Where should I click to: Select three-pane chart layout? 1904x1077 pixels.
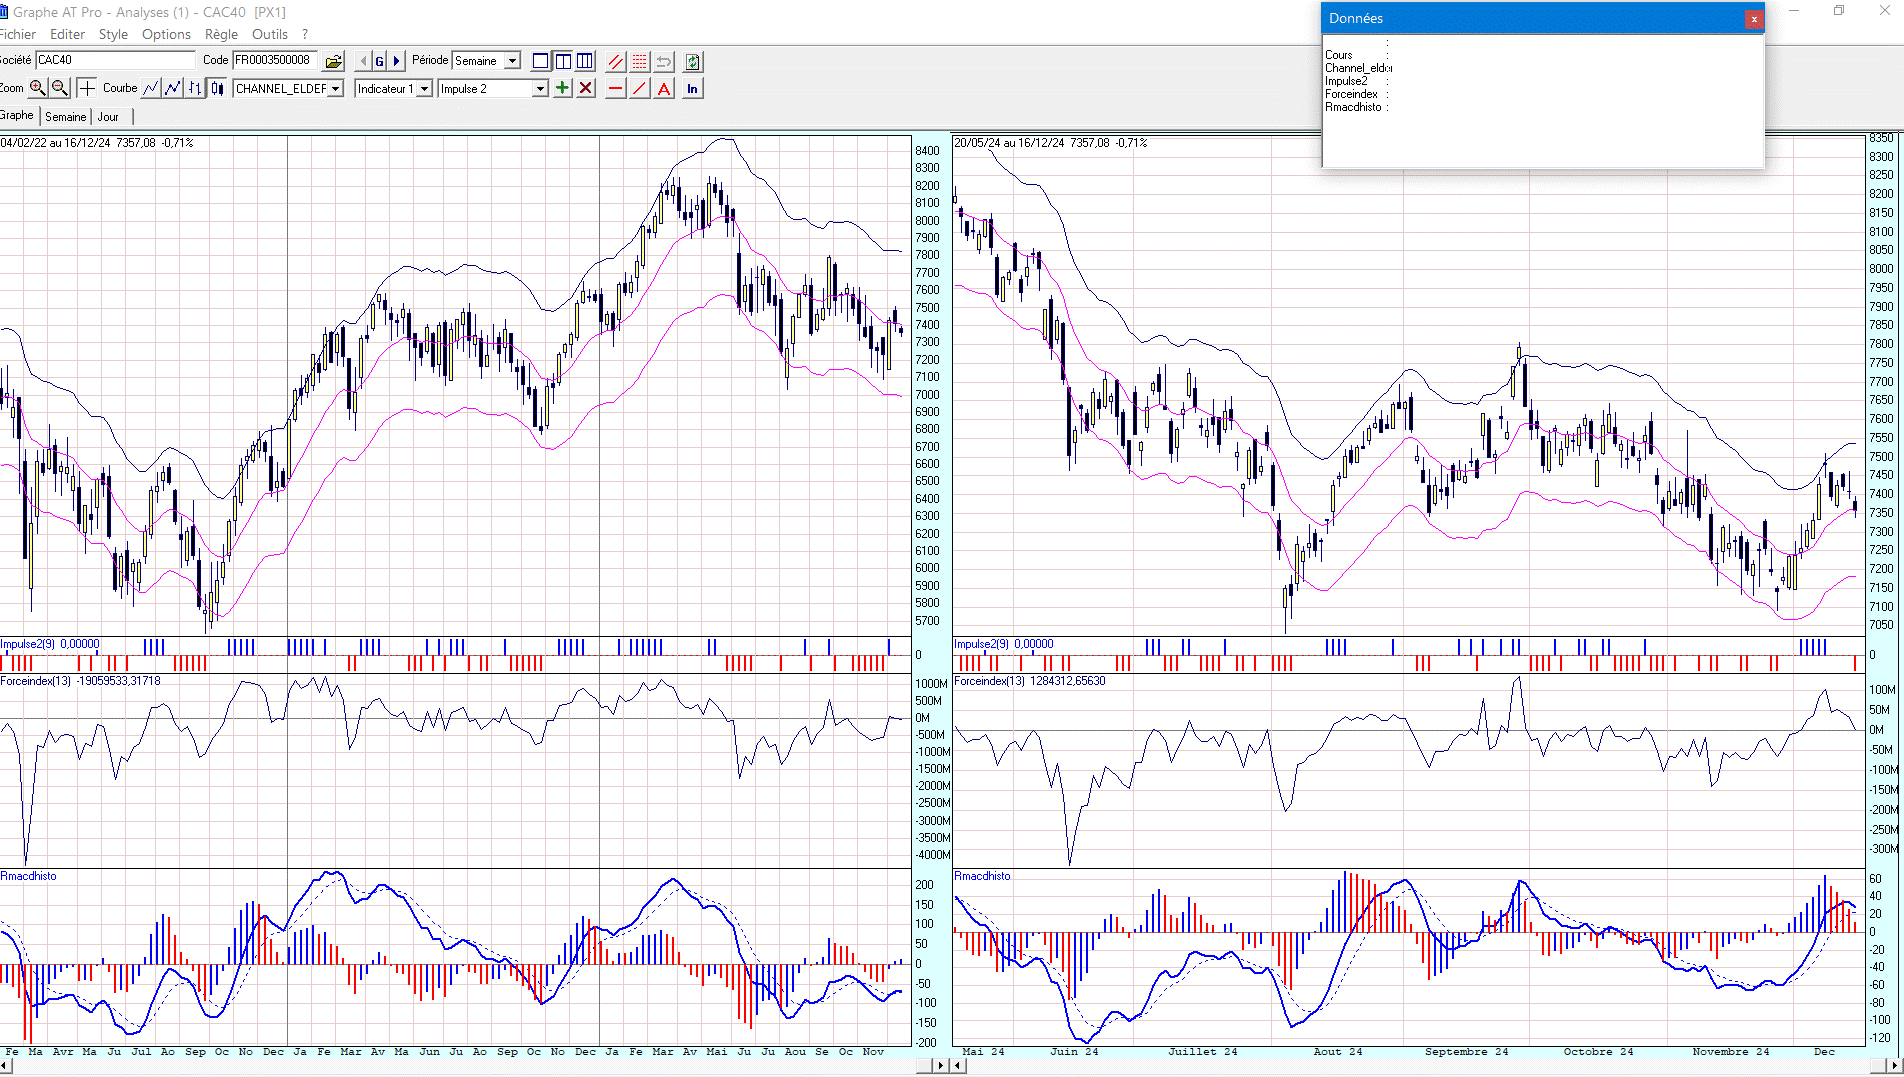pos(585,61)
